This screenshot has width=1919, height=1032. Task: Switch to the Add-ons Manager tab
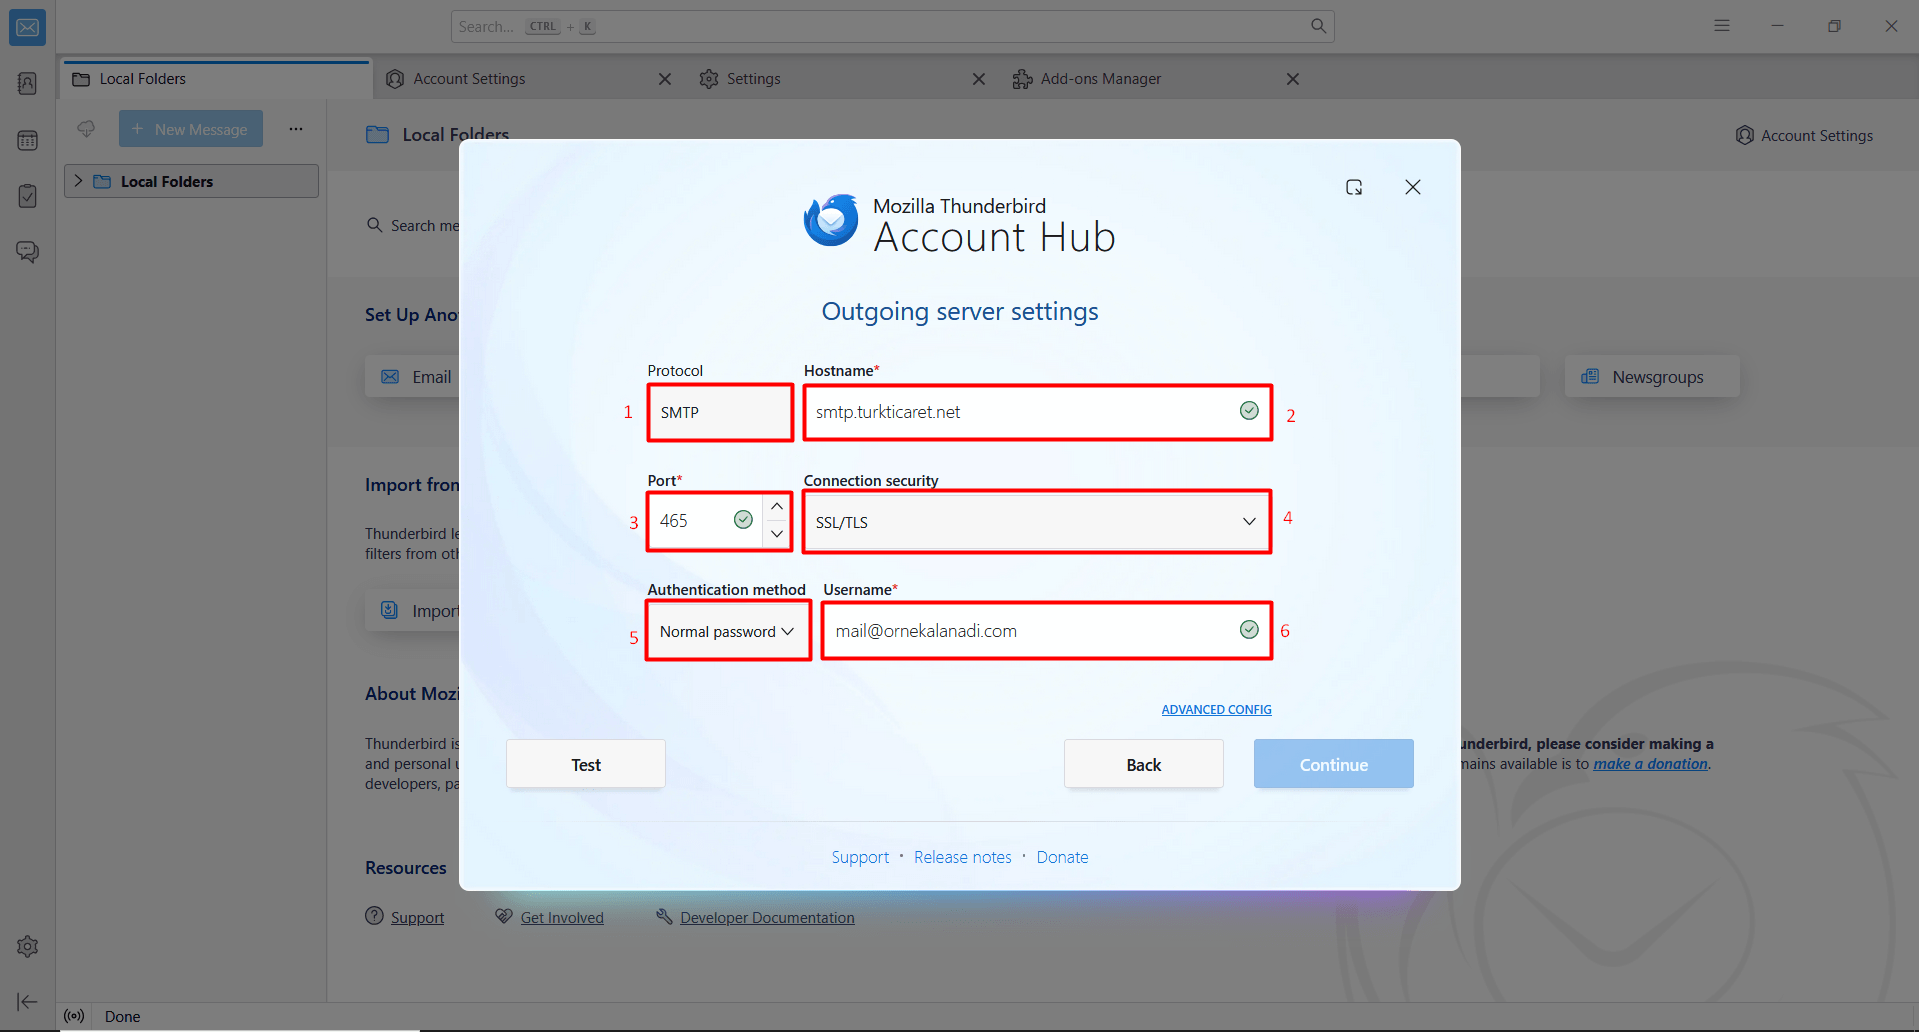pos(1100,79)
